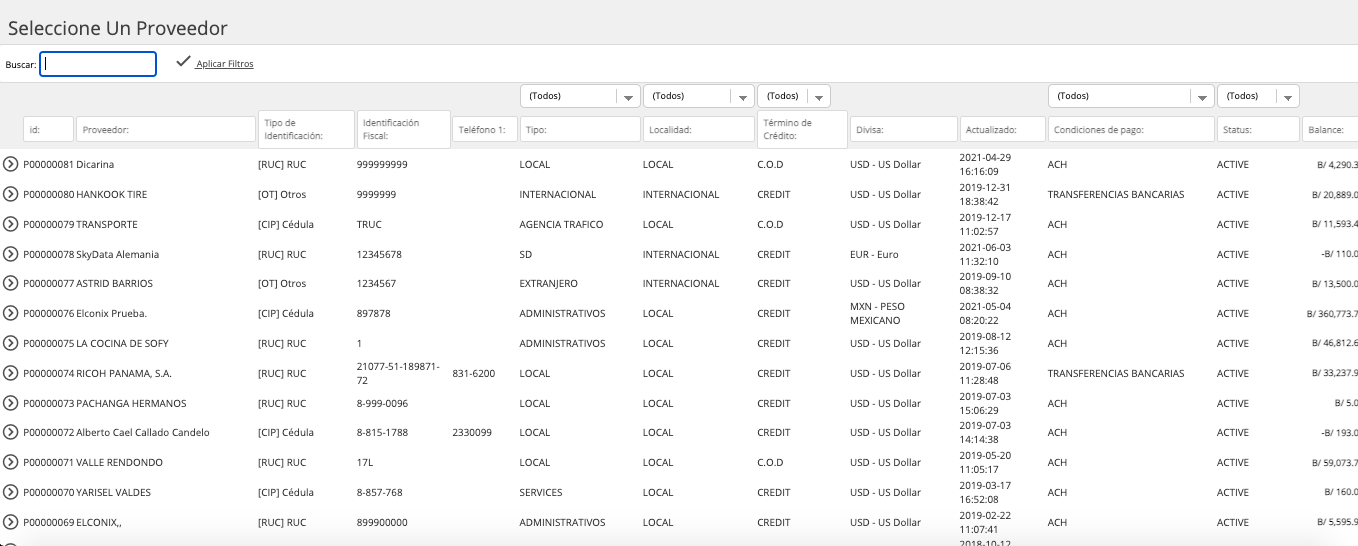Image resolution: width=1358 pixels, height=546 pixels.
Task: Select supplier P00000081 Dicarina
Action: [x=69, y=164]
